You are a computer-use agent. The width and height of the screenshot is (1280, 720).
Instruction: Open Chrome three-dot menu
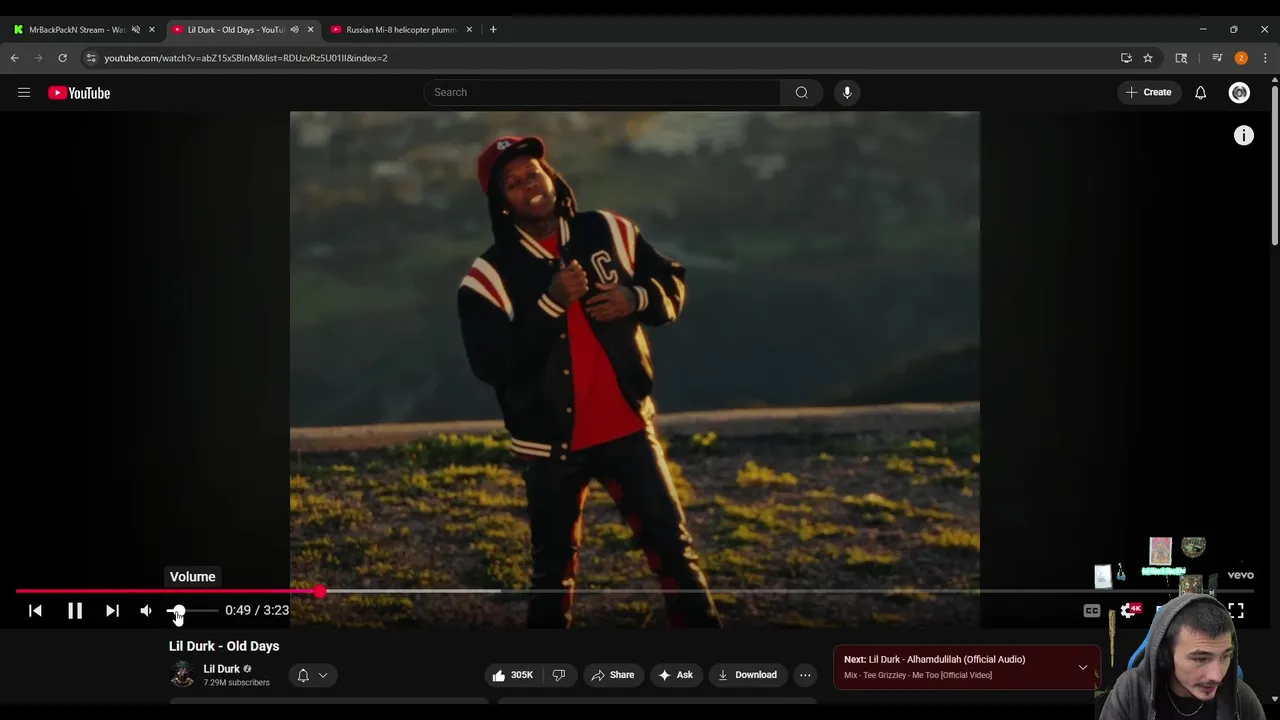click(x=1265, y=58)
